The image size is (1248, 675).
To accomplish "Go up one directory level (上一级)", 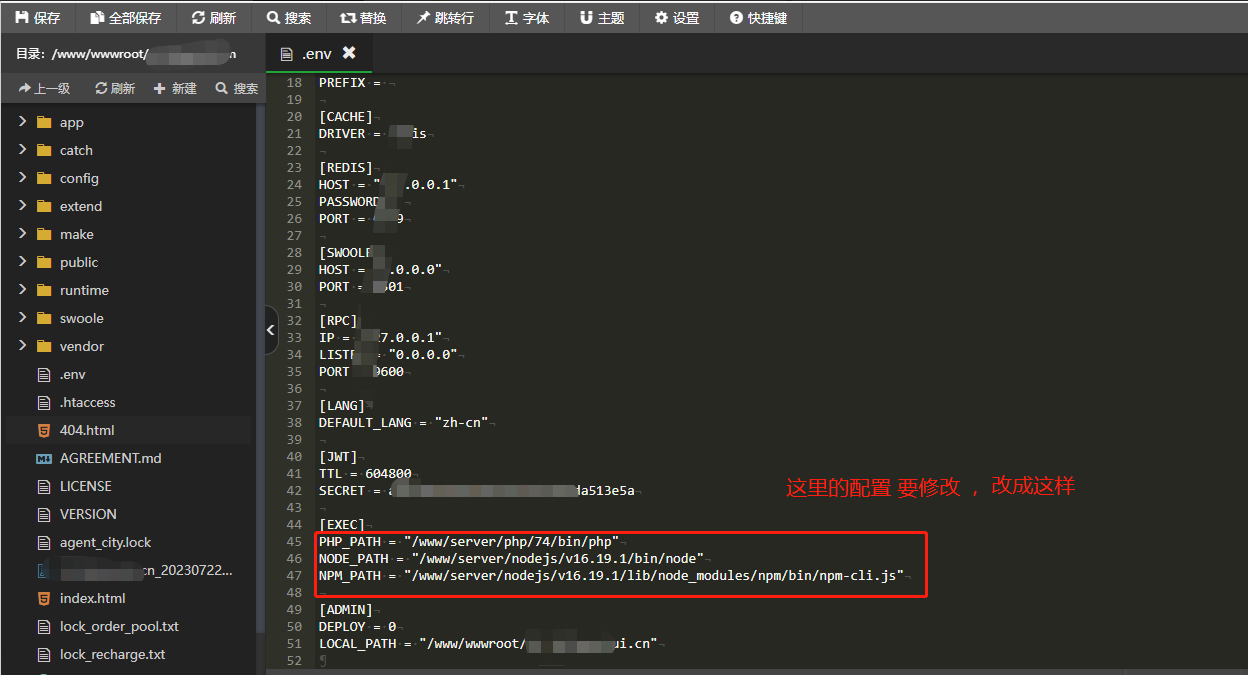I will point(44,88).
